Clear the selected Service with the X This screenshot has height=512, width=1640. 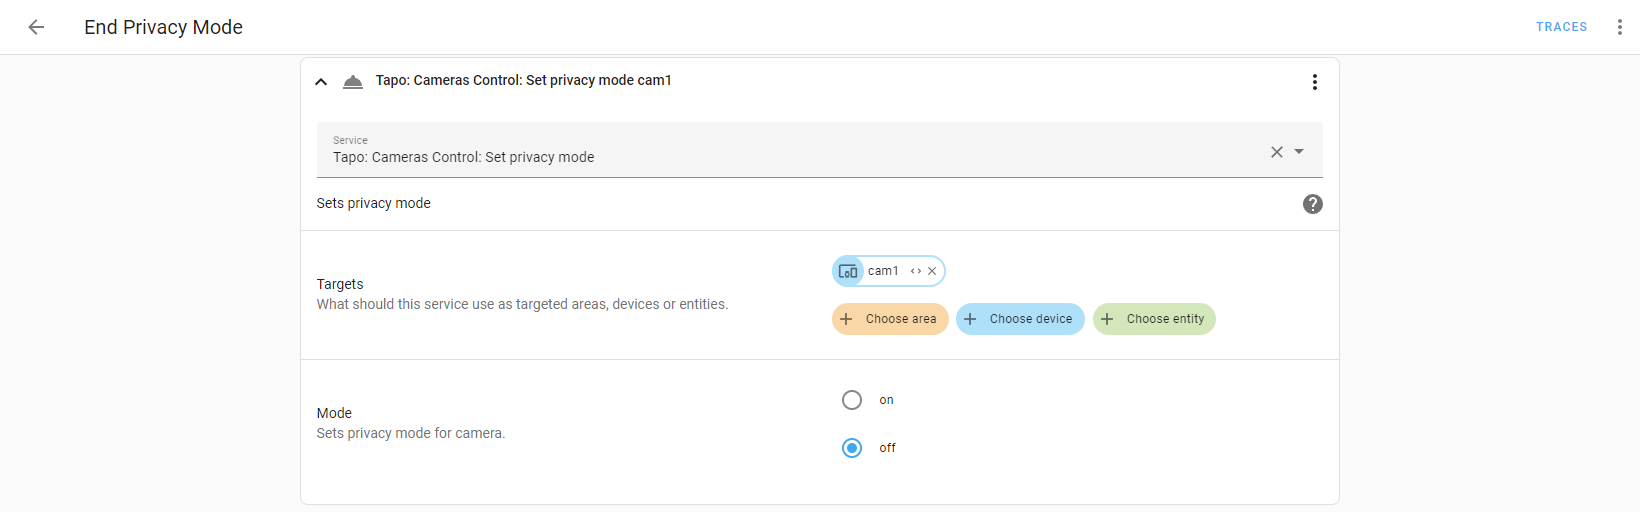[x=1276, y=152]
